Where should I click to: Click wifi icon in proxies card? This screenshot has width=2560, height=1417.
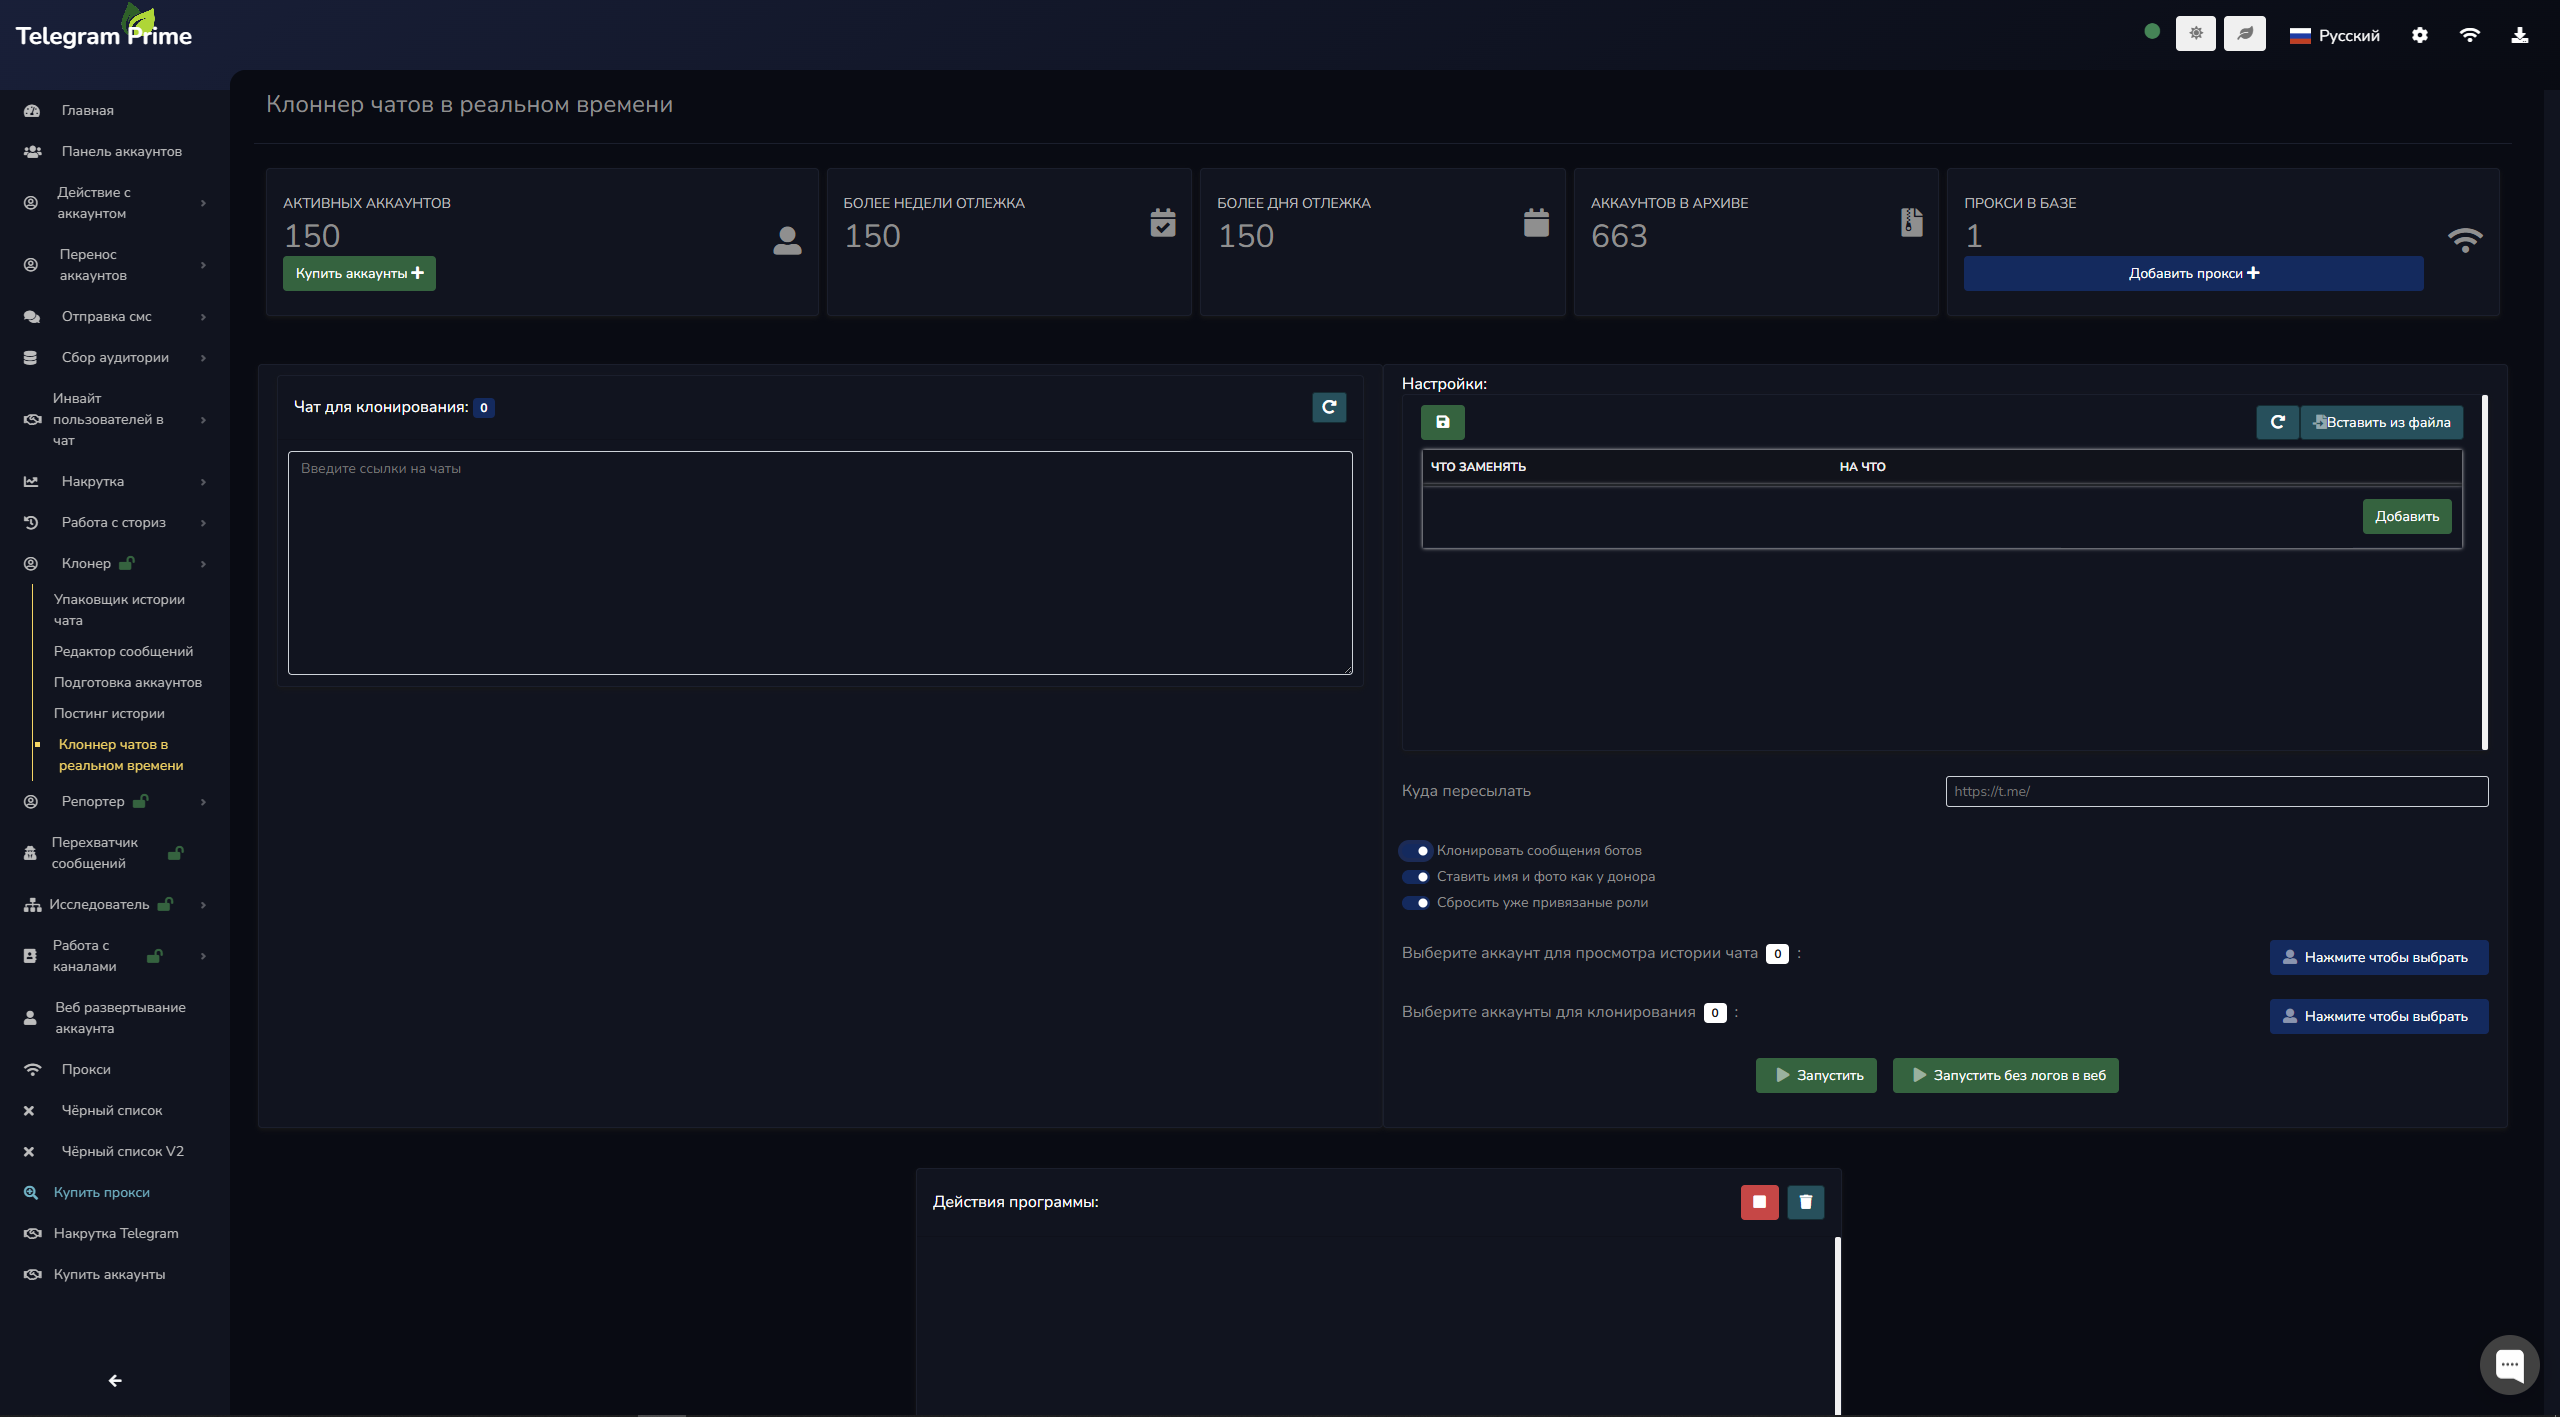[x=2465, y=240]
